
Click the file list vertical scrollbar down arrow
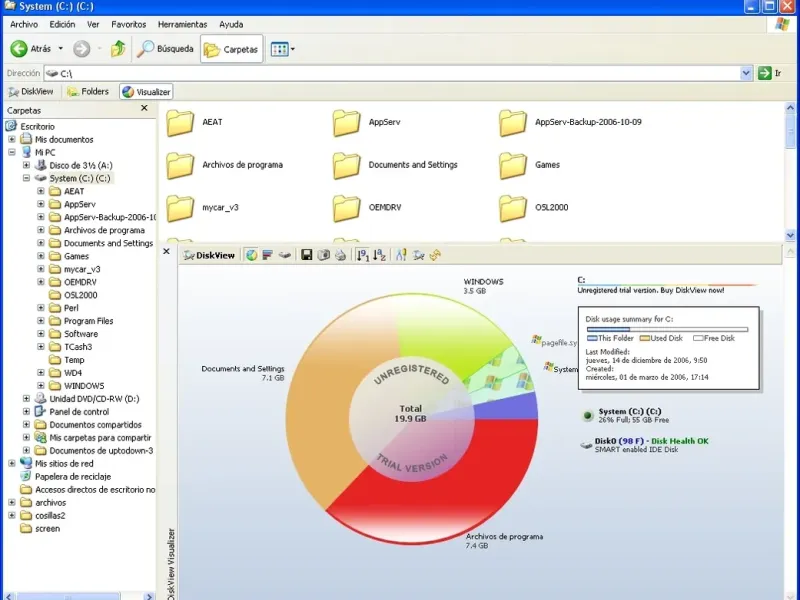tap(790, 235)
